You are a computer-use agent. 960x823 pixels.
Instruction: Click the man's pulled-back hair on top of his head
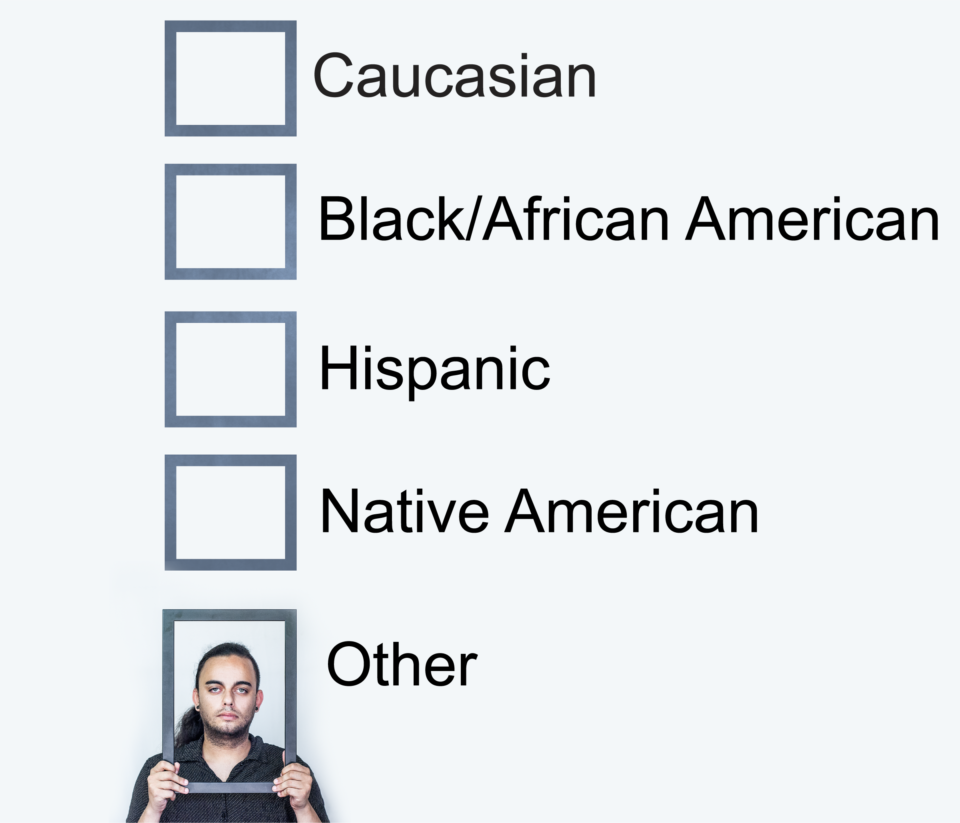click(228, 655)
